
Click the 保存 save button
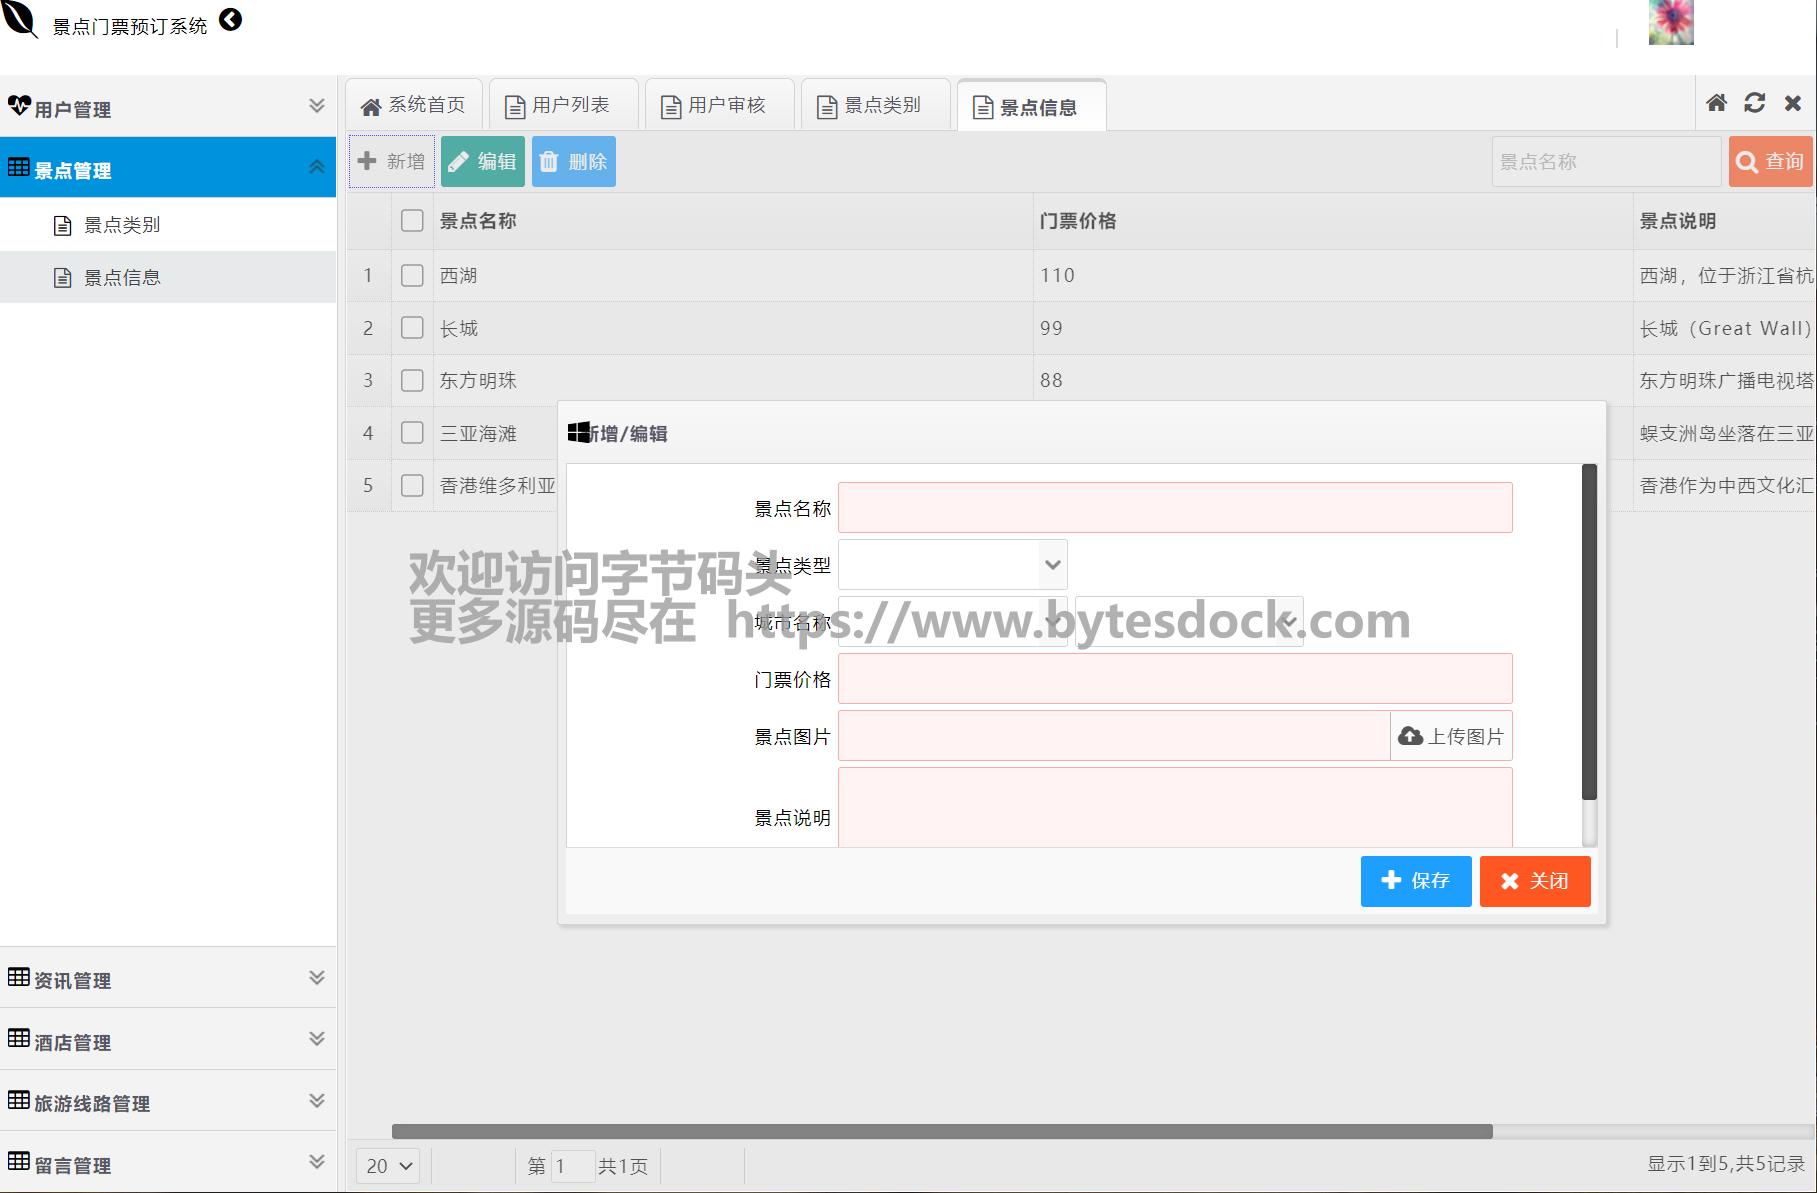(x=1415, y=881)
